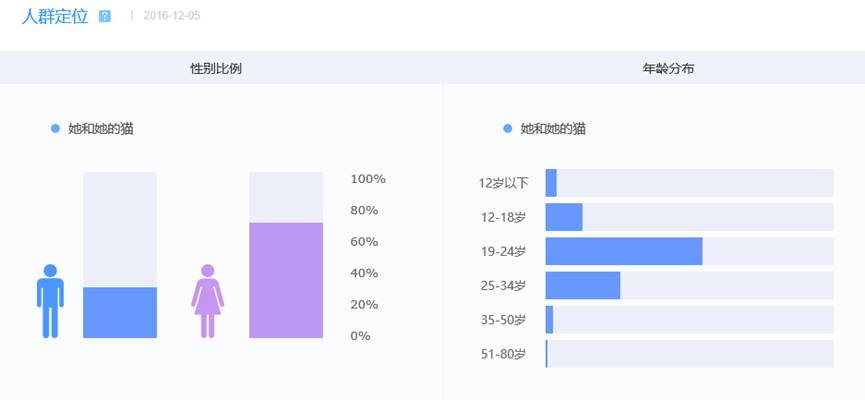Click the question mark help icon
865x400 pixels.
[105, 17]
